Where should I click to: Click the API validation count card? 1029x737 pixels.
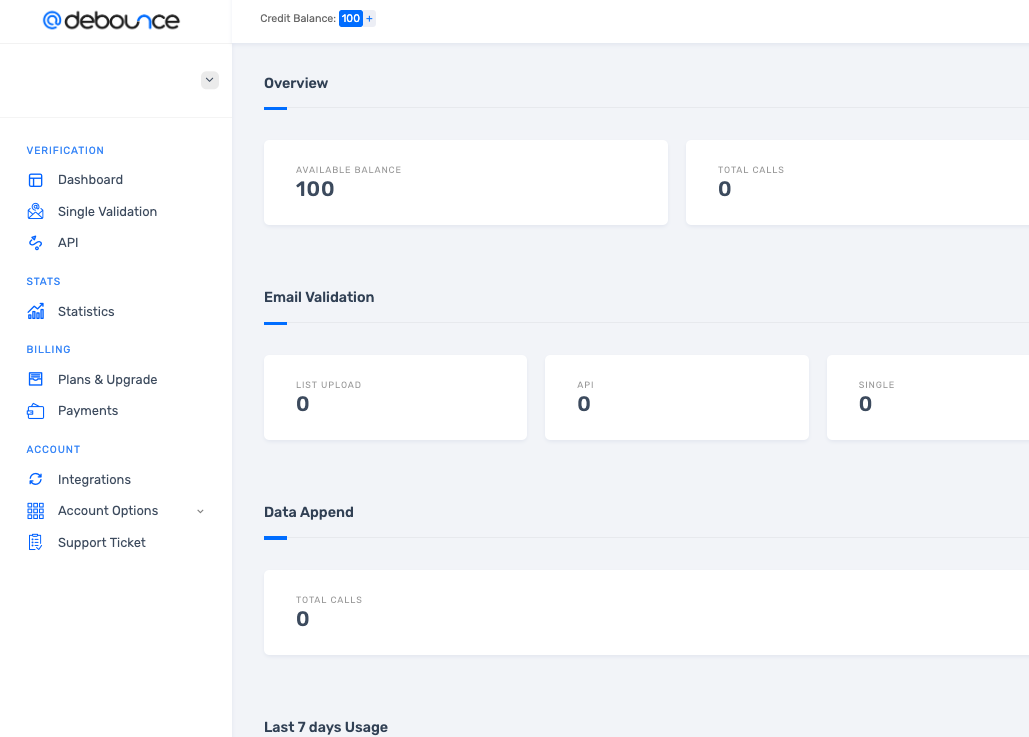tap(677, 398)
